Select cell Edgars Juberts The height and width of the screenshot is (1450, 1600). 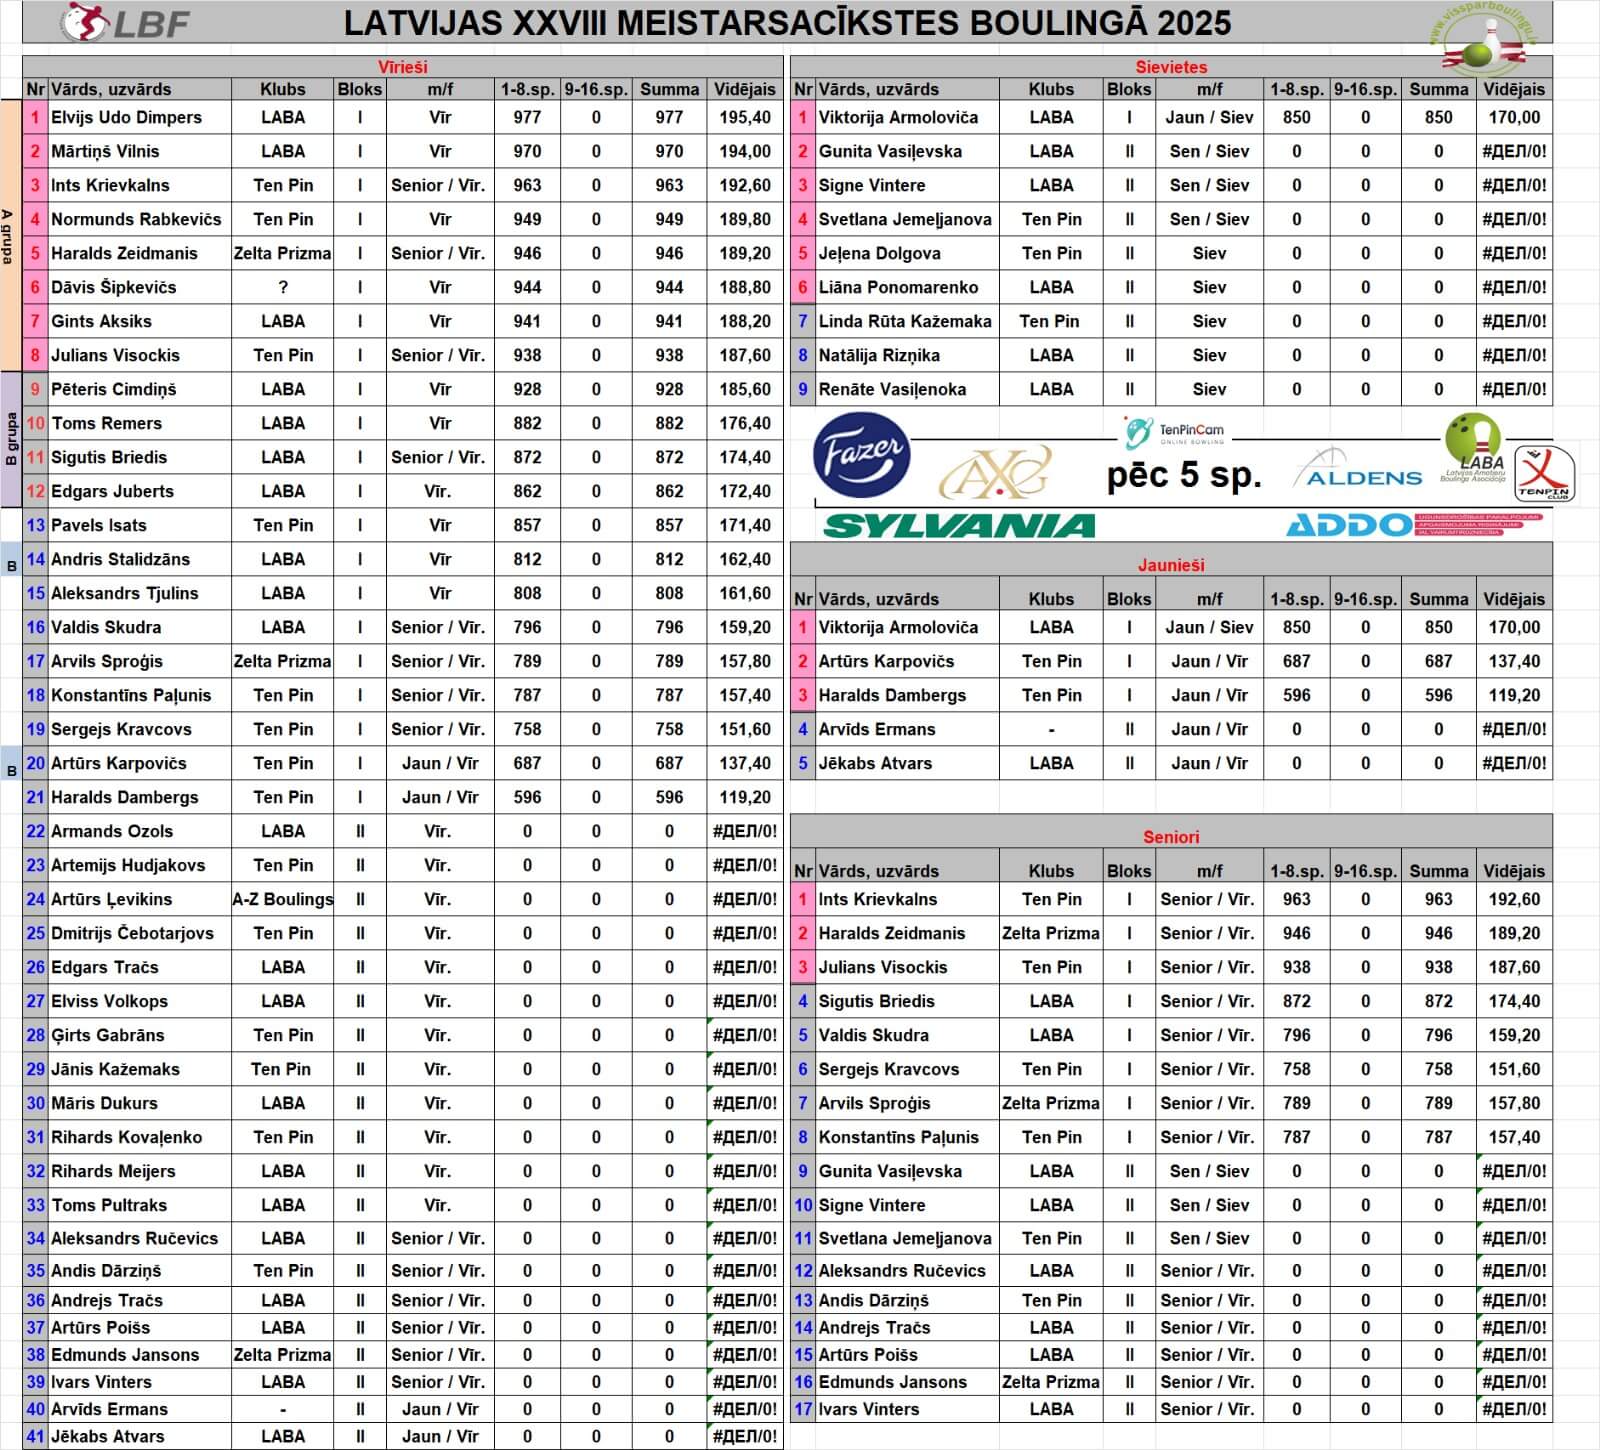tap(140, 491)
